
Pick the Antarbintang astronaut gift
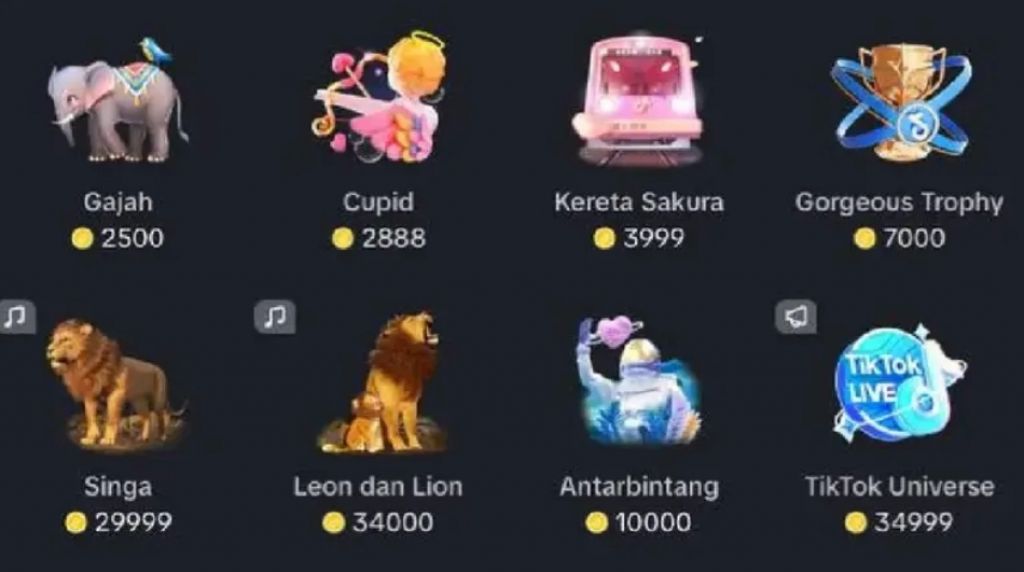[639, 381]
